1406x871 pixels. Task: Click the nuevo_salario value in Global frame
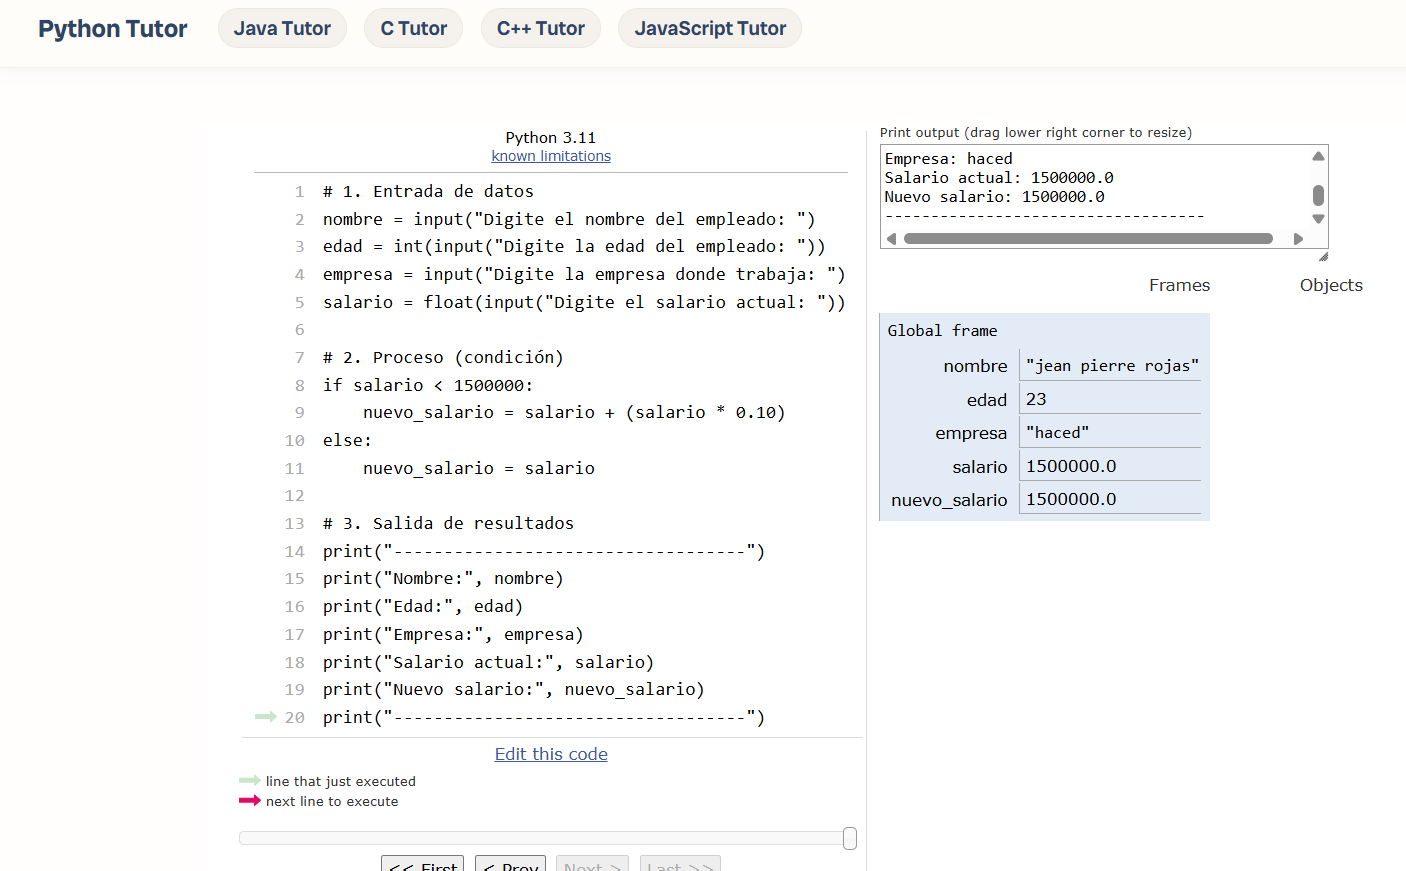[x=1071, y=499]
